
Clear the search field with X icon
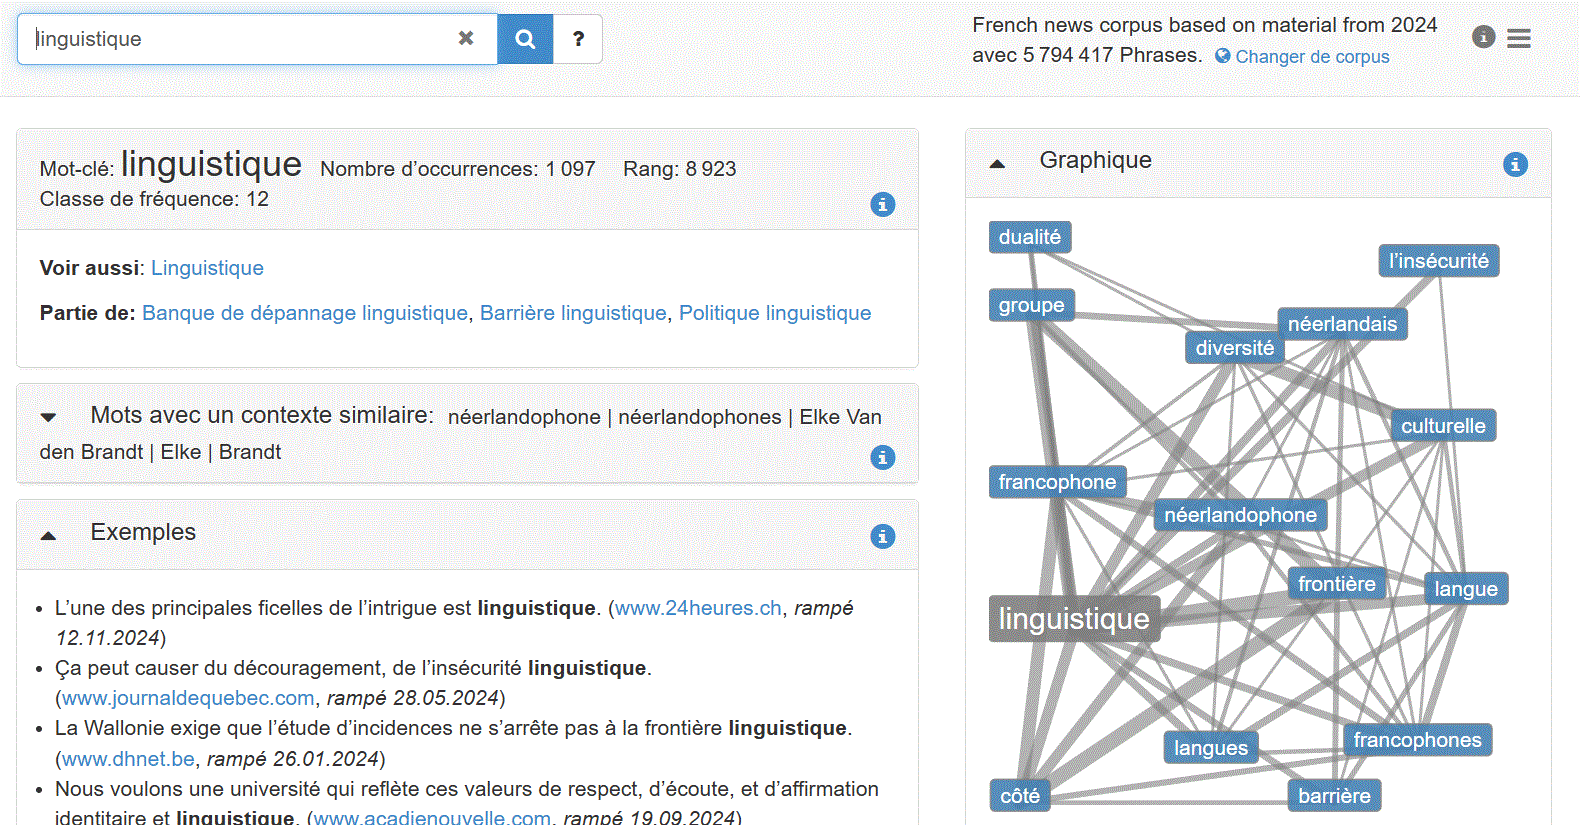pyautogui.click(x=466, y=39)
